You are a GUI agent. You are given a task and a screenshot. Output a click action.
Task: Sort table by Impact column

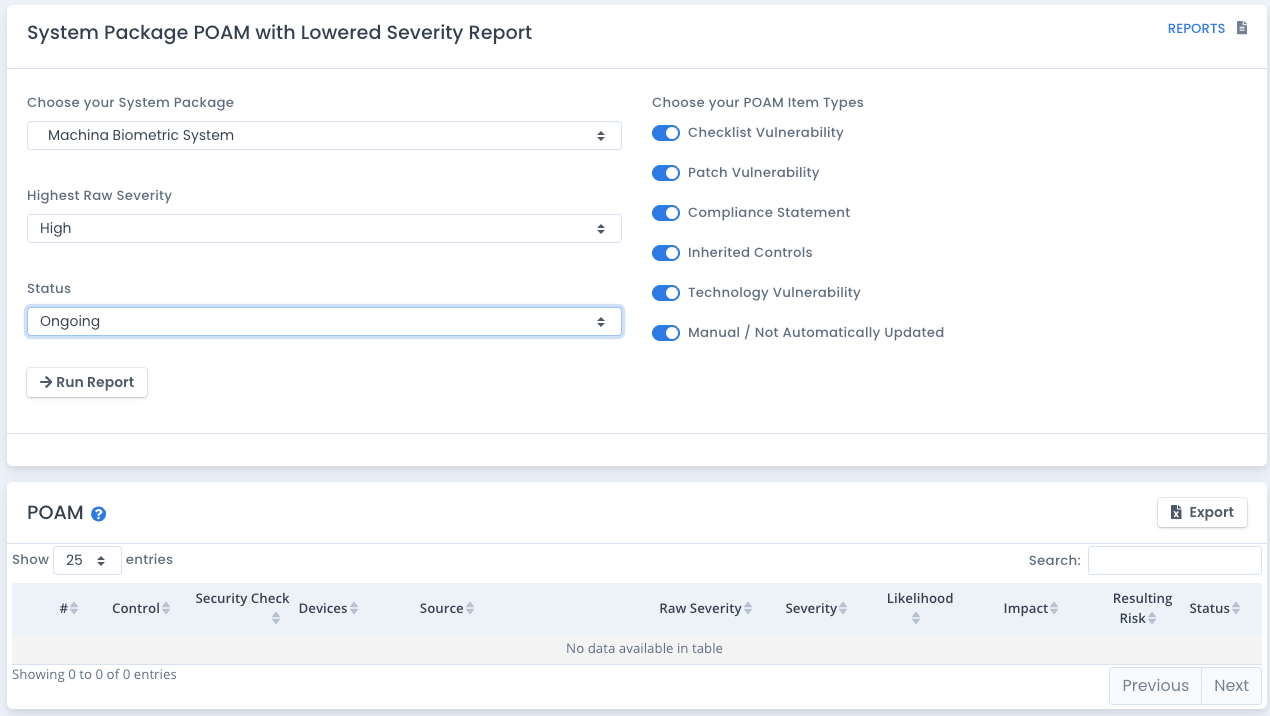pyautogui.click(x=1030, y=608)
